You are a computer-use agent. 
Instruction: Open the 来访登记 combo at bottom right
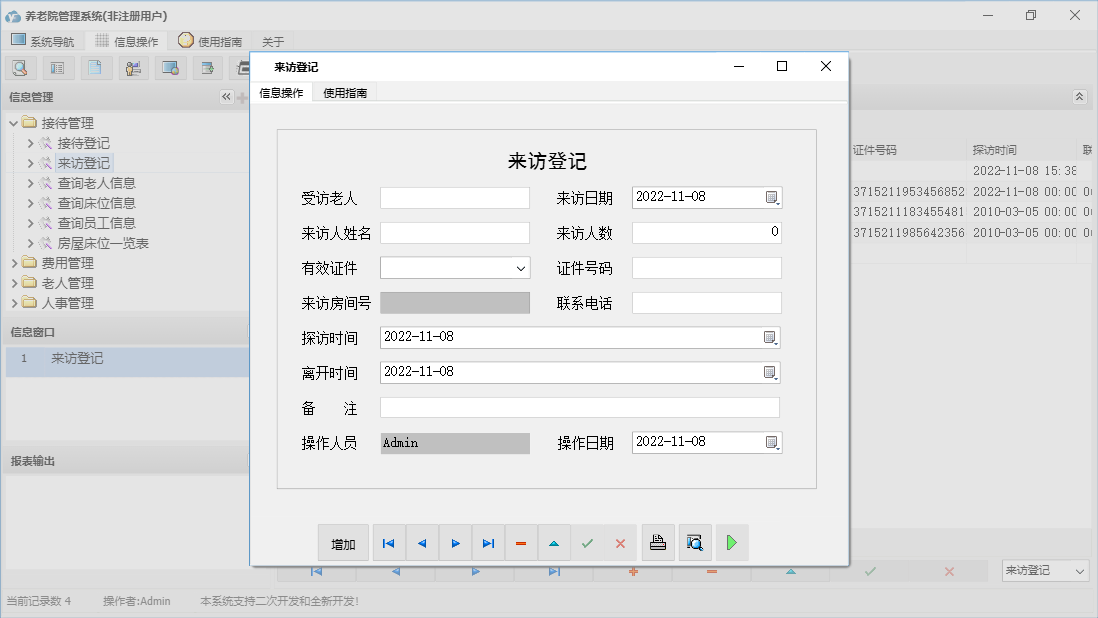(1044, 570)
